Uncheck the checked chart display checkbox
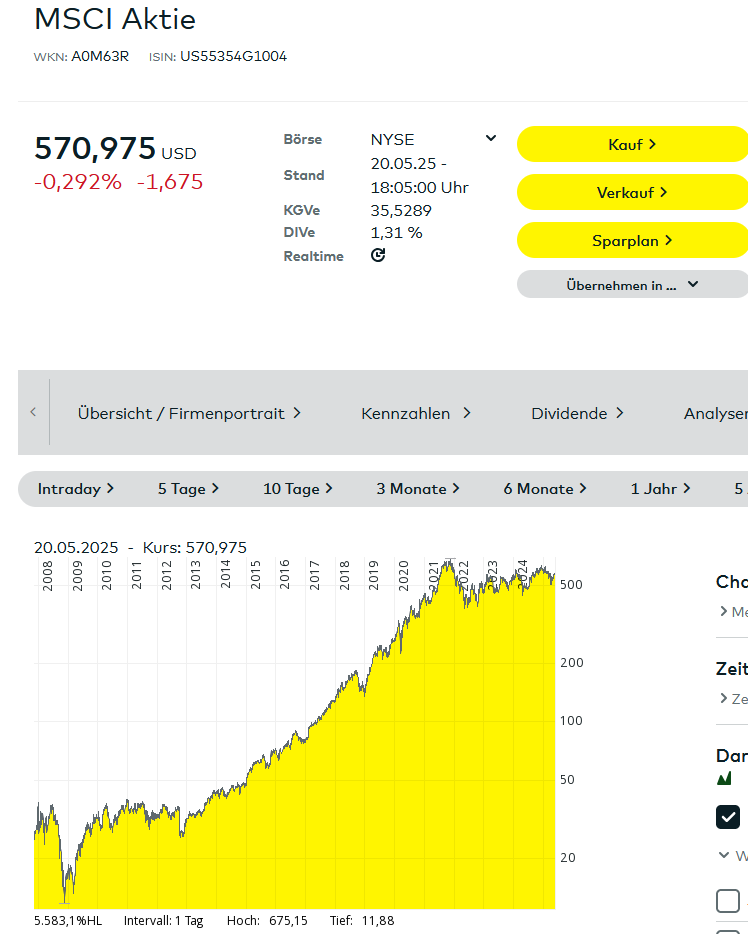Viewport: 748px width, 934px height. (x=728, y=817)
